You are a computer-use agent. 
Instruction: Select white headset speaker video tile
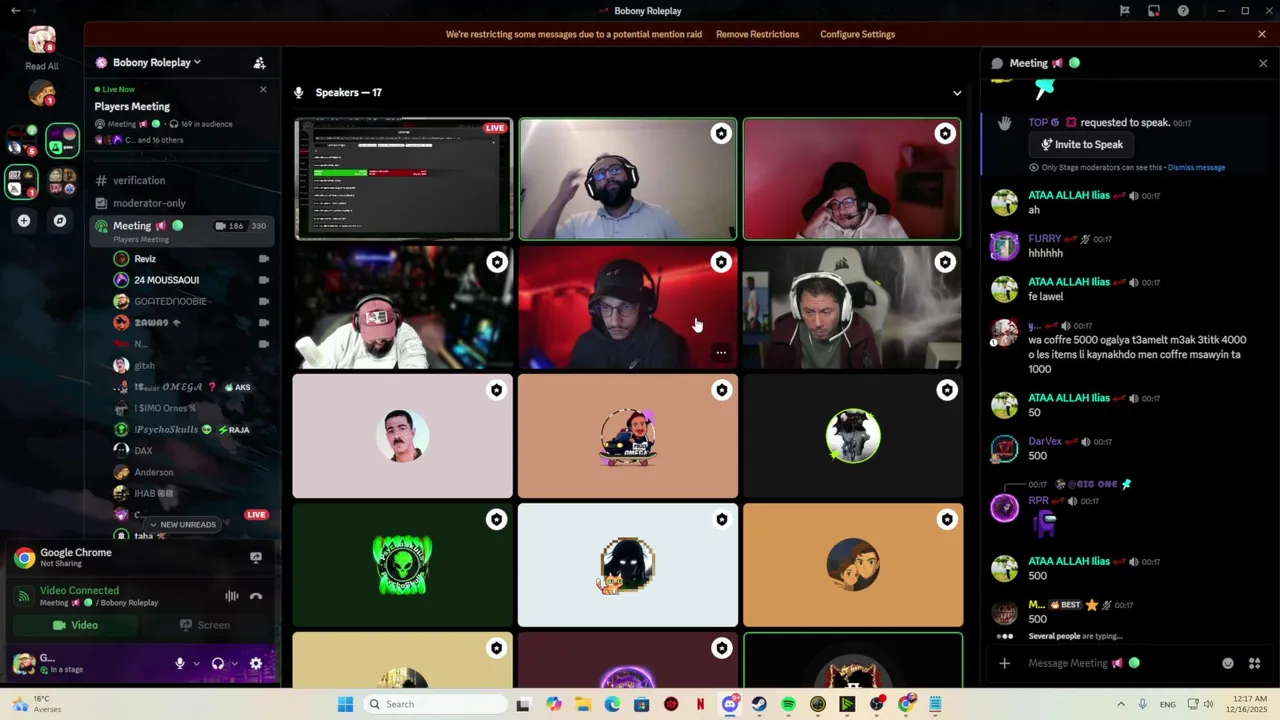pyautogui.click(x=852, y=308)
